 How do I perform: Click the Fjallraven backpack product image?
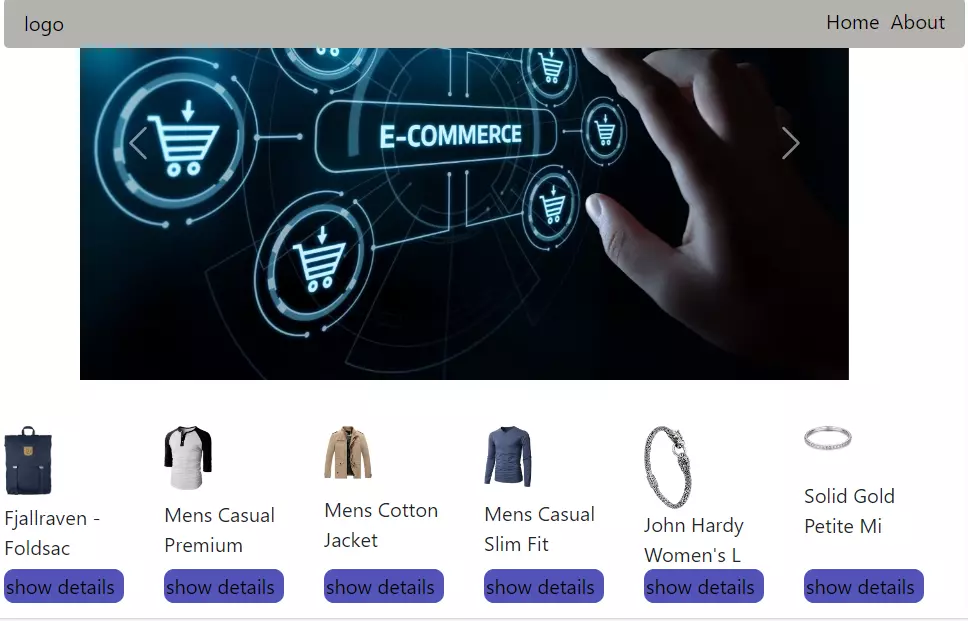point(28,461)
